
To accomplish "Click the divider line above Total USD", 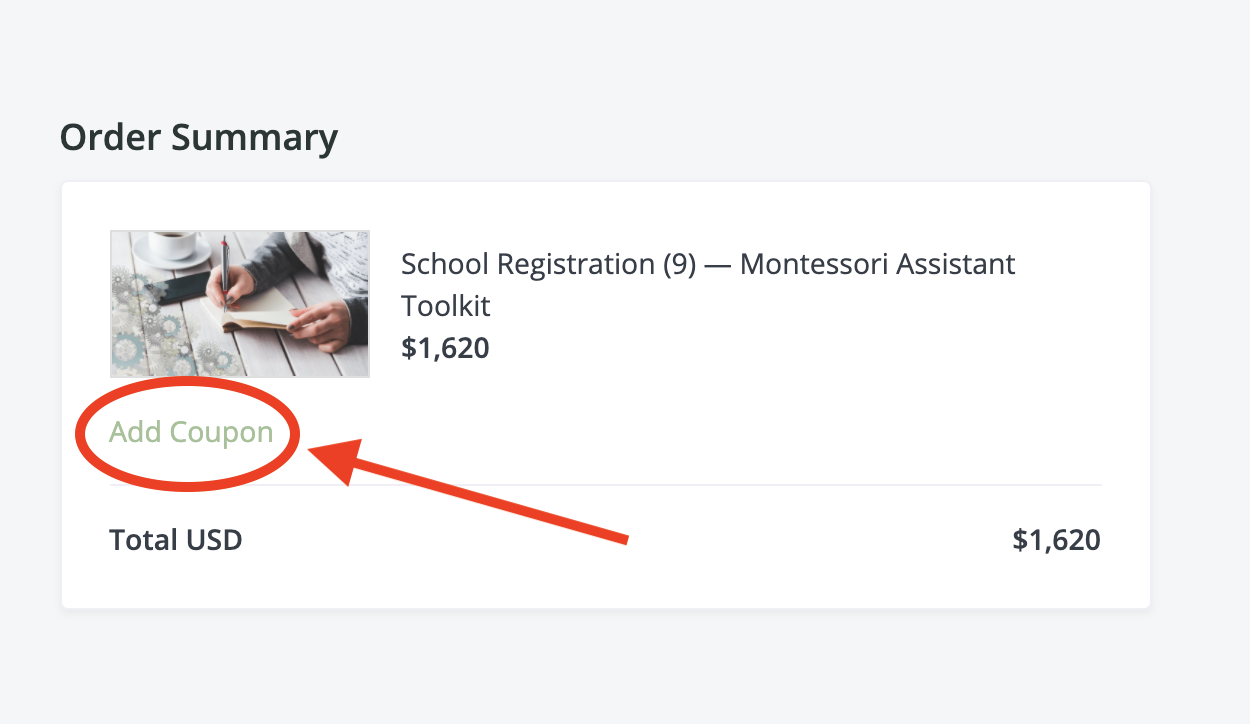I will 605,485.
